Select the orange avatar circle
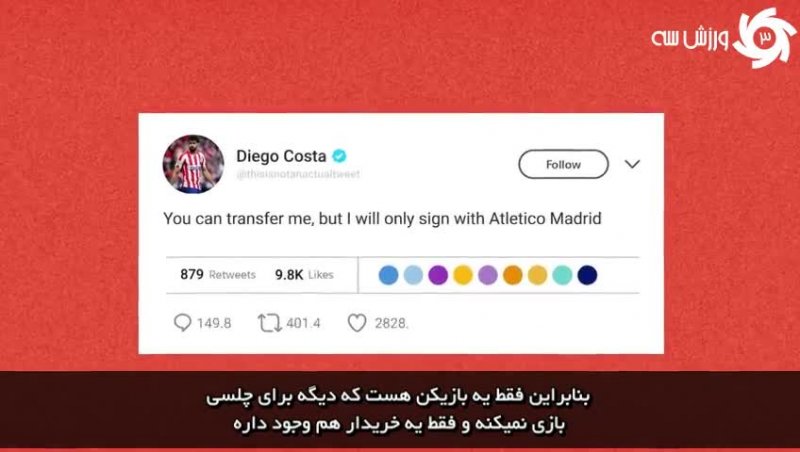Viewport: 800px width, 452px height. coord(513,275)
